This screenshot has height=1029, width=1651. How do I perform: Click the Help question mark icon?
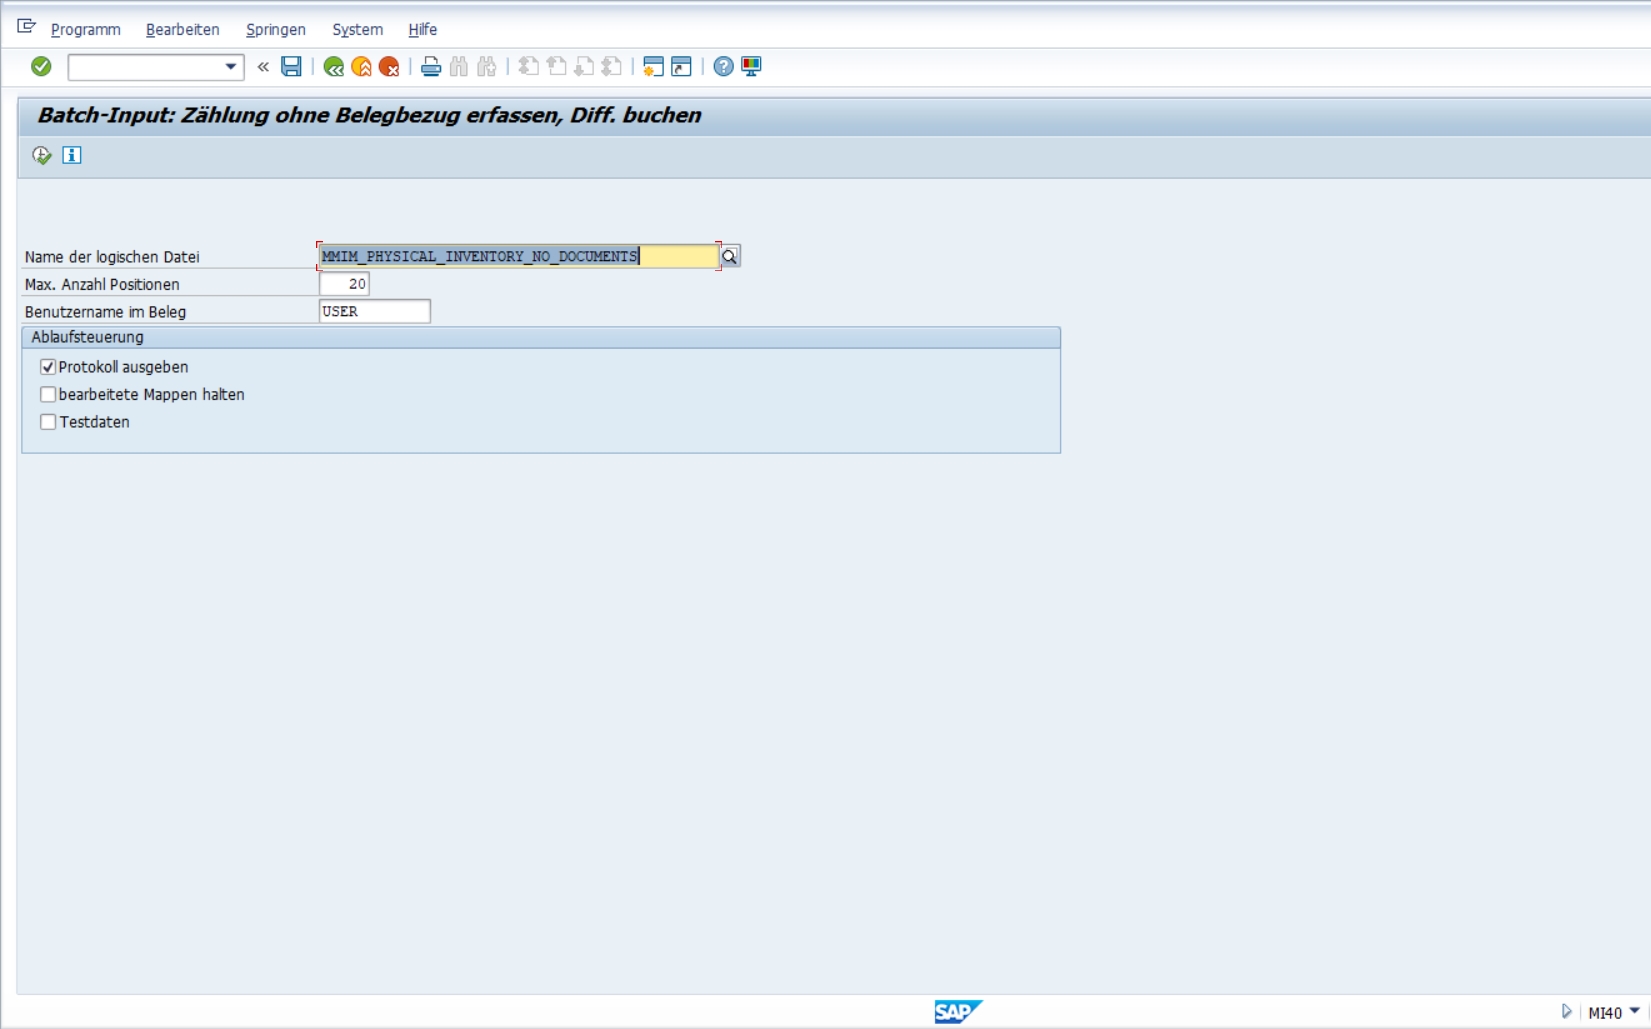[x=723, y=67]
